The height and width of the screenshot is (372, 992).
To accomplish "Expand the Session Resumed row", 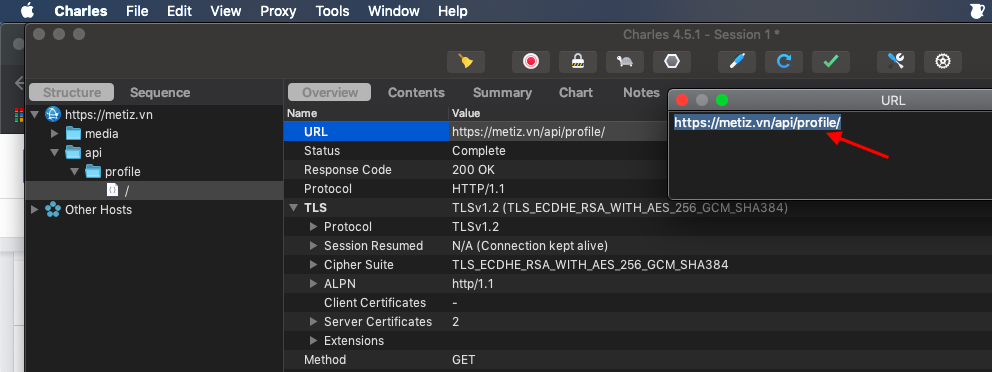I will 313,245.
